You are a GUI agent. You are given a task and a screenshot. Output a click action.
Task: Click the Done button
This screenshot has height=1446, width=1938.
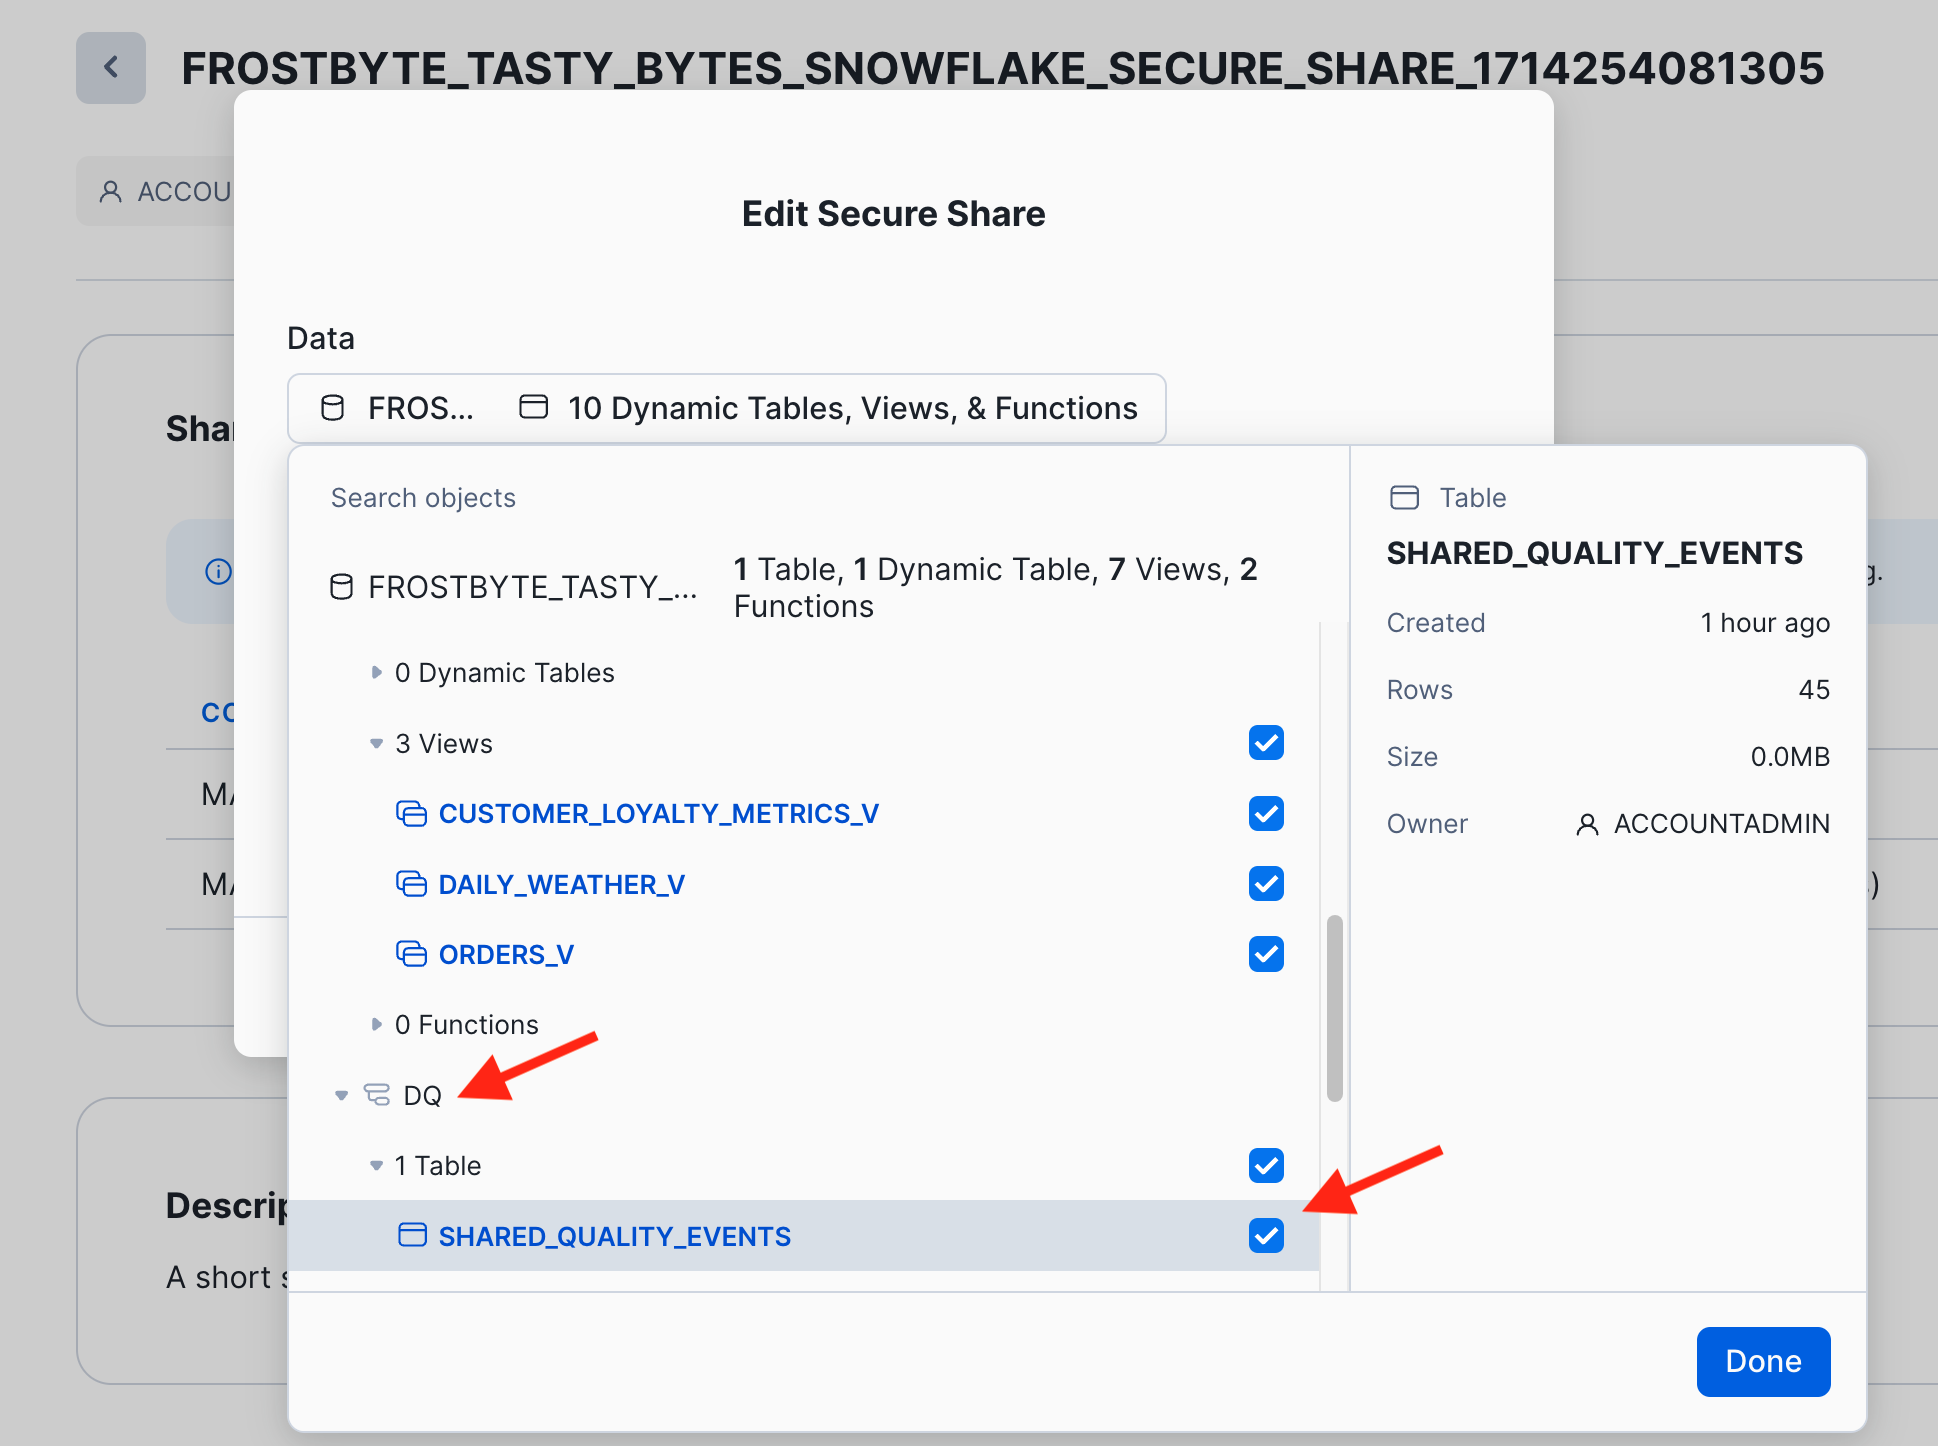(x=1762, y=1361)
